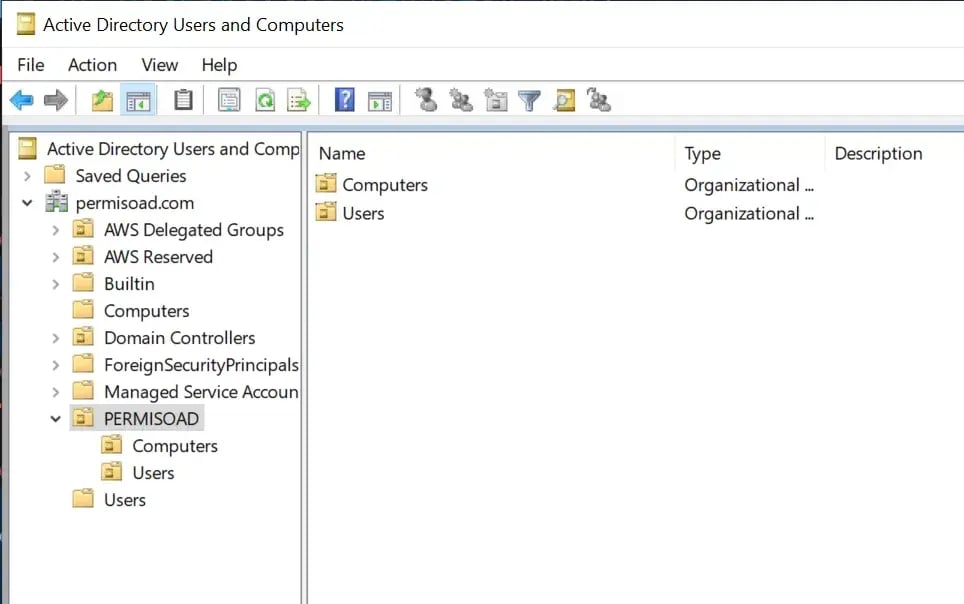Select Users OU under PERMISOAD in tree
This screenshot has height=604, width=964.
(153, 473)
